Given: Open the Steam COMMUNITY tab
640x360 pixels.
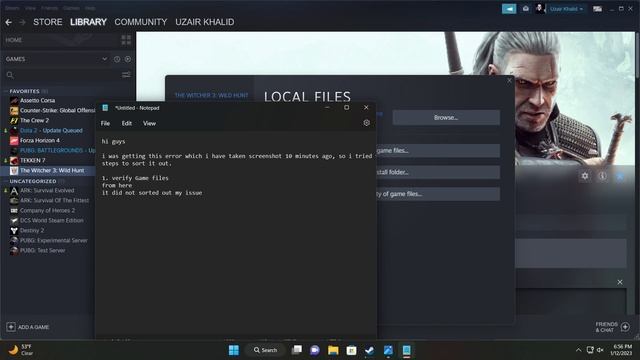Looking at the screenshot, I should coord(141,22).
